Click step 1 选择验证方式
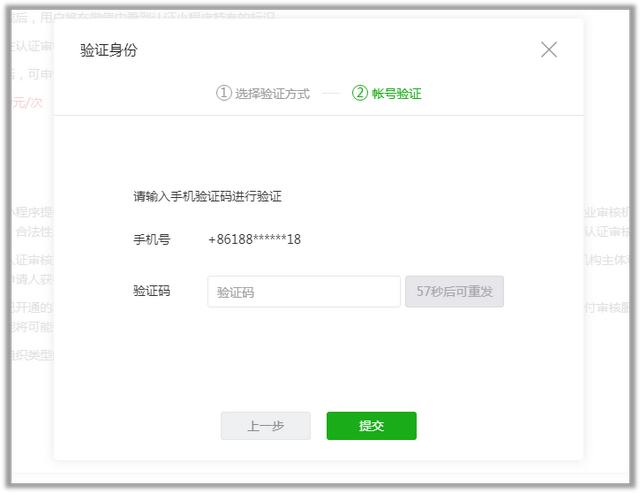The height and width of the screenshot is (493, 640). coord(263,93)
